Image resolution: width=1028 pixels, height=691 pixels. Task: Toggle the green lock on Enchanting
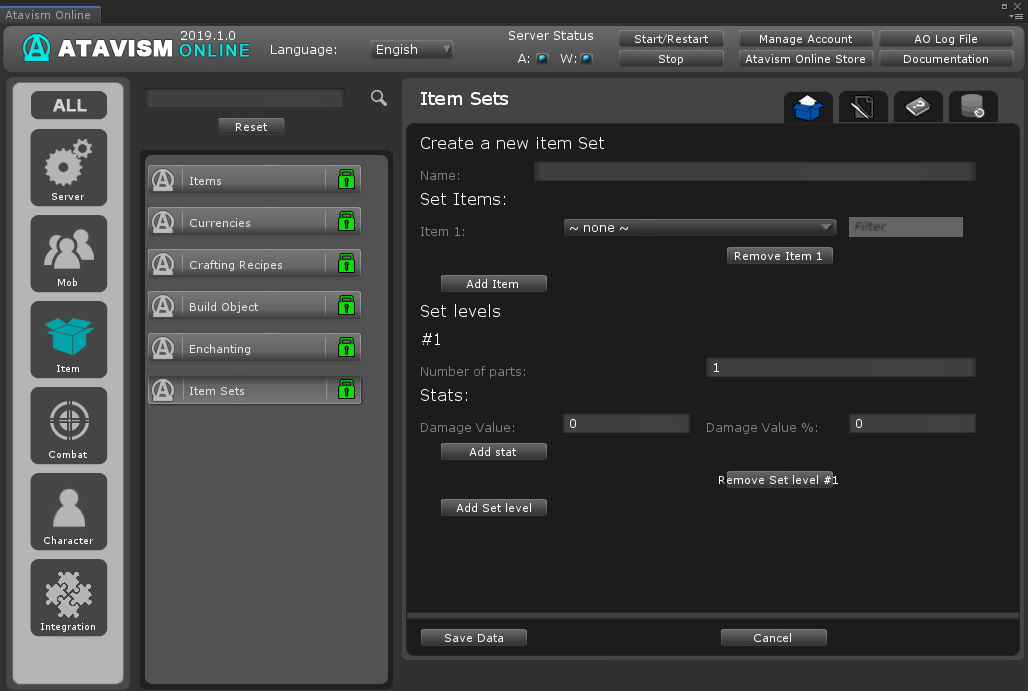point(346,348)
